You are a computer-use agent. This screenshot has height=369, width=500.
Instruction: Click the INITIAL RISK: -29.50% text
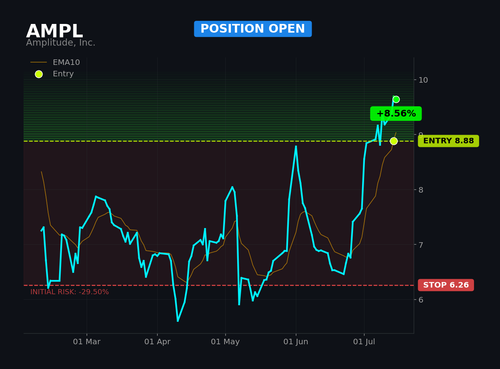click(69, 292)
